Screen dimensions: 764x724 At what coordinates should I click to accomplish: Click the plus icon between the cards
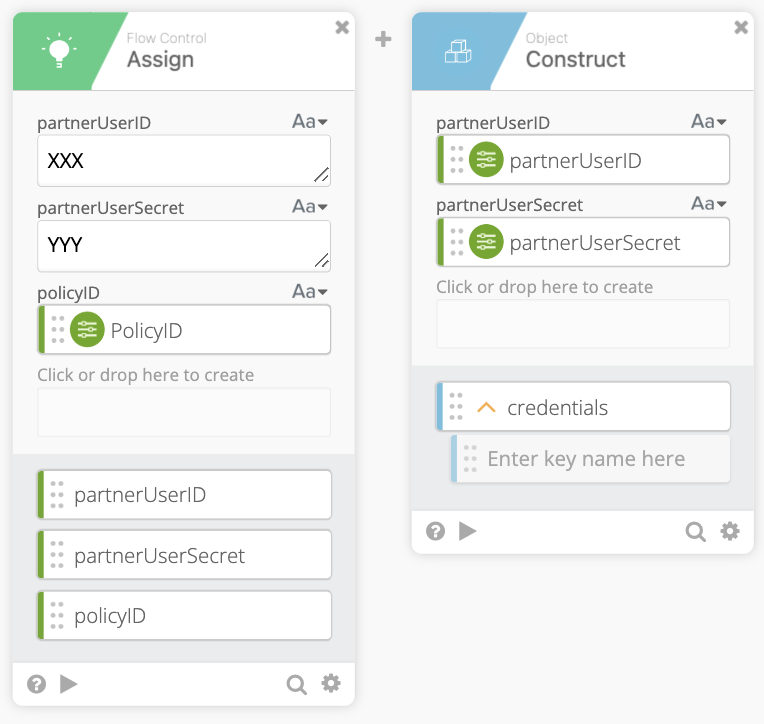[x=383, y=39]
